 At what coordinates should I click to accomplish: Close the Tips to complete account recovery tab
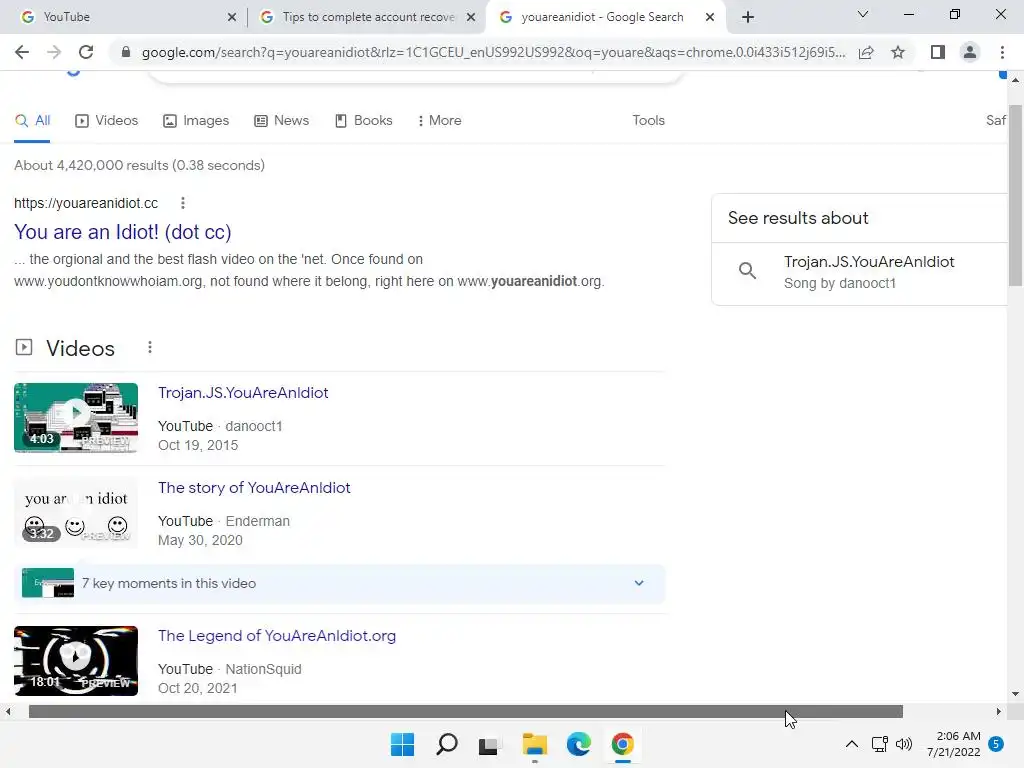point(471,18)
